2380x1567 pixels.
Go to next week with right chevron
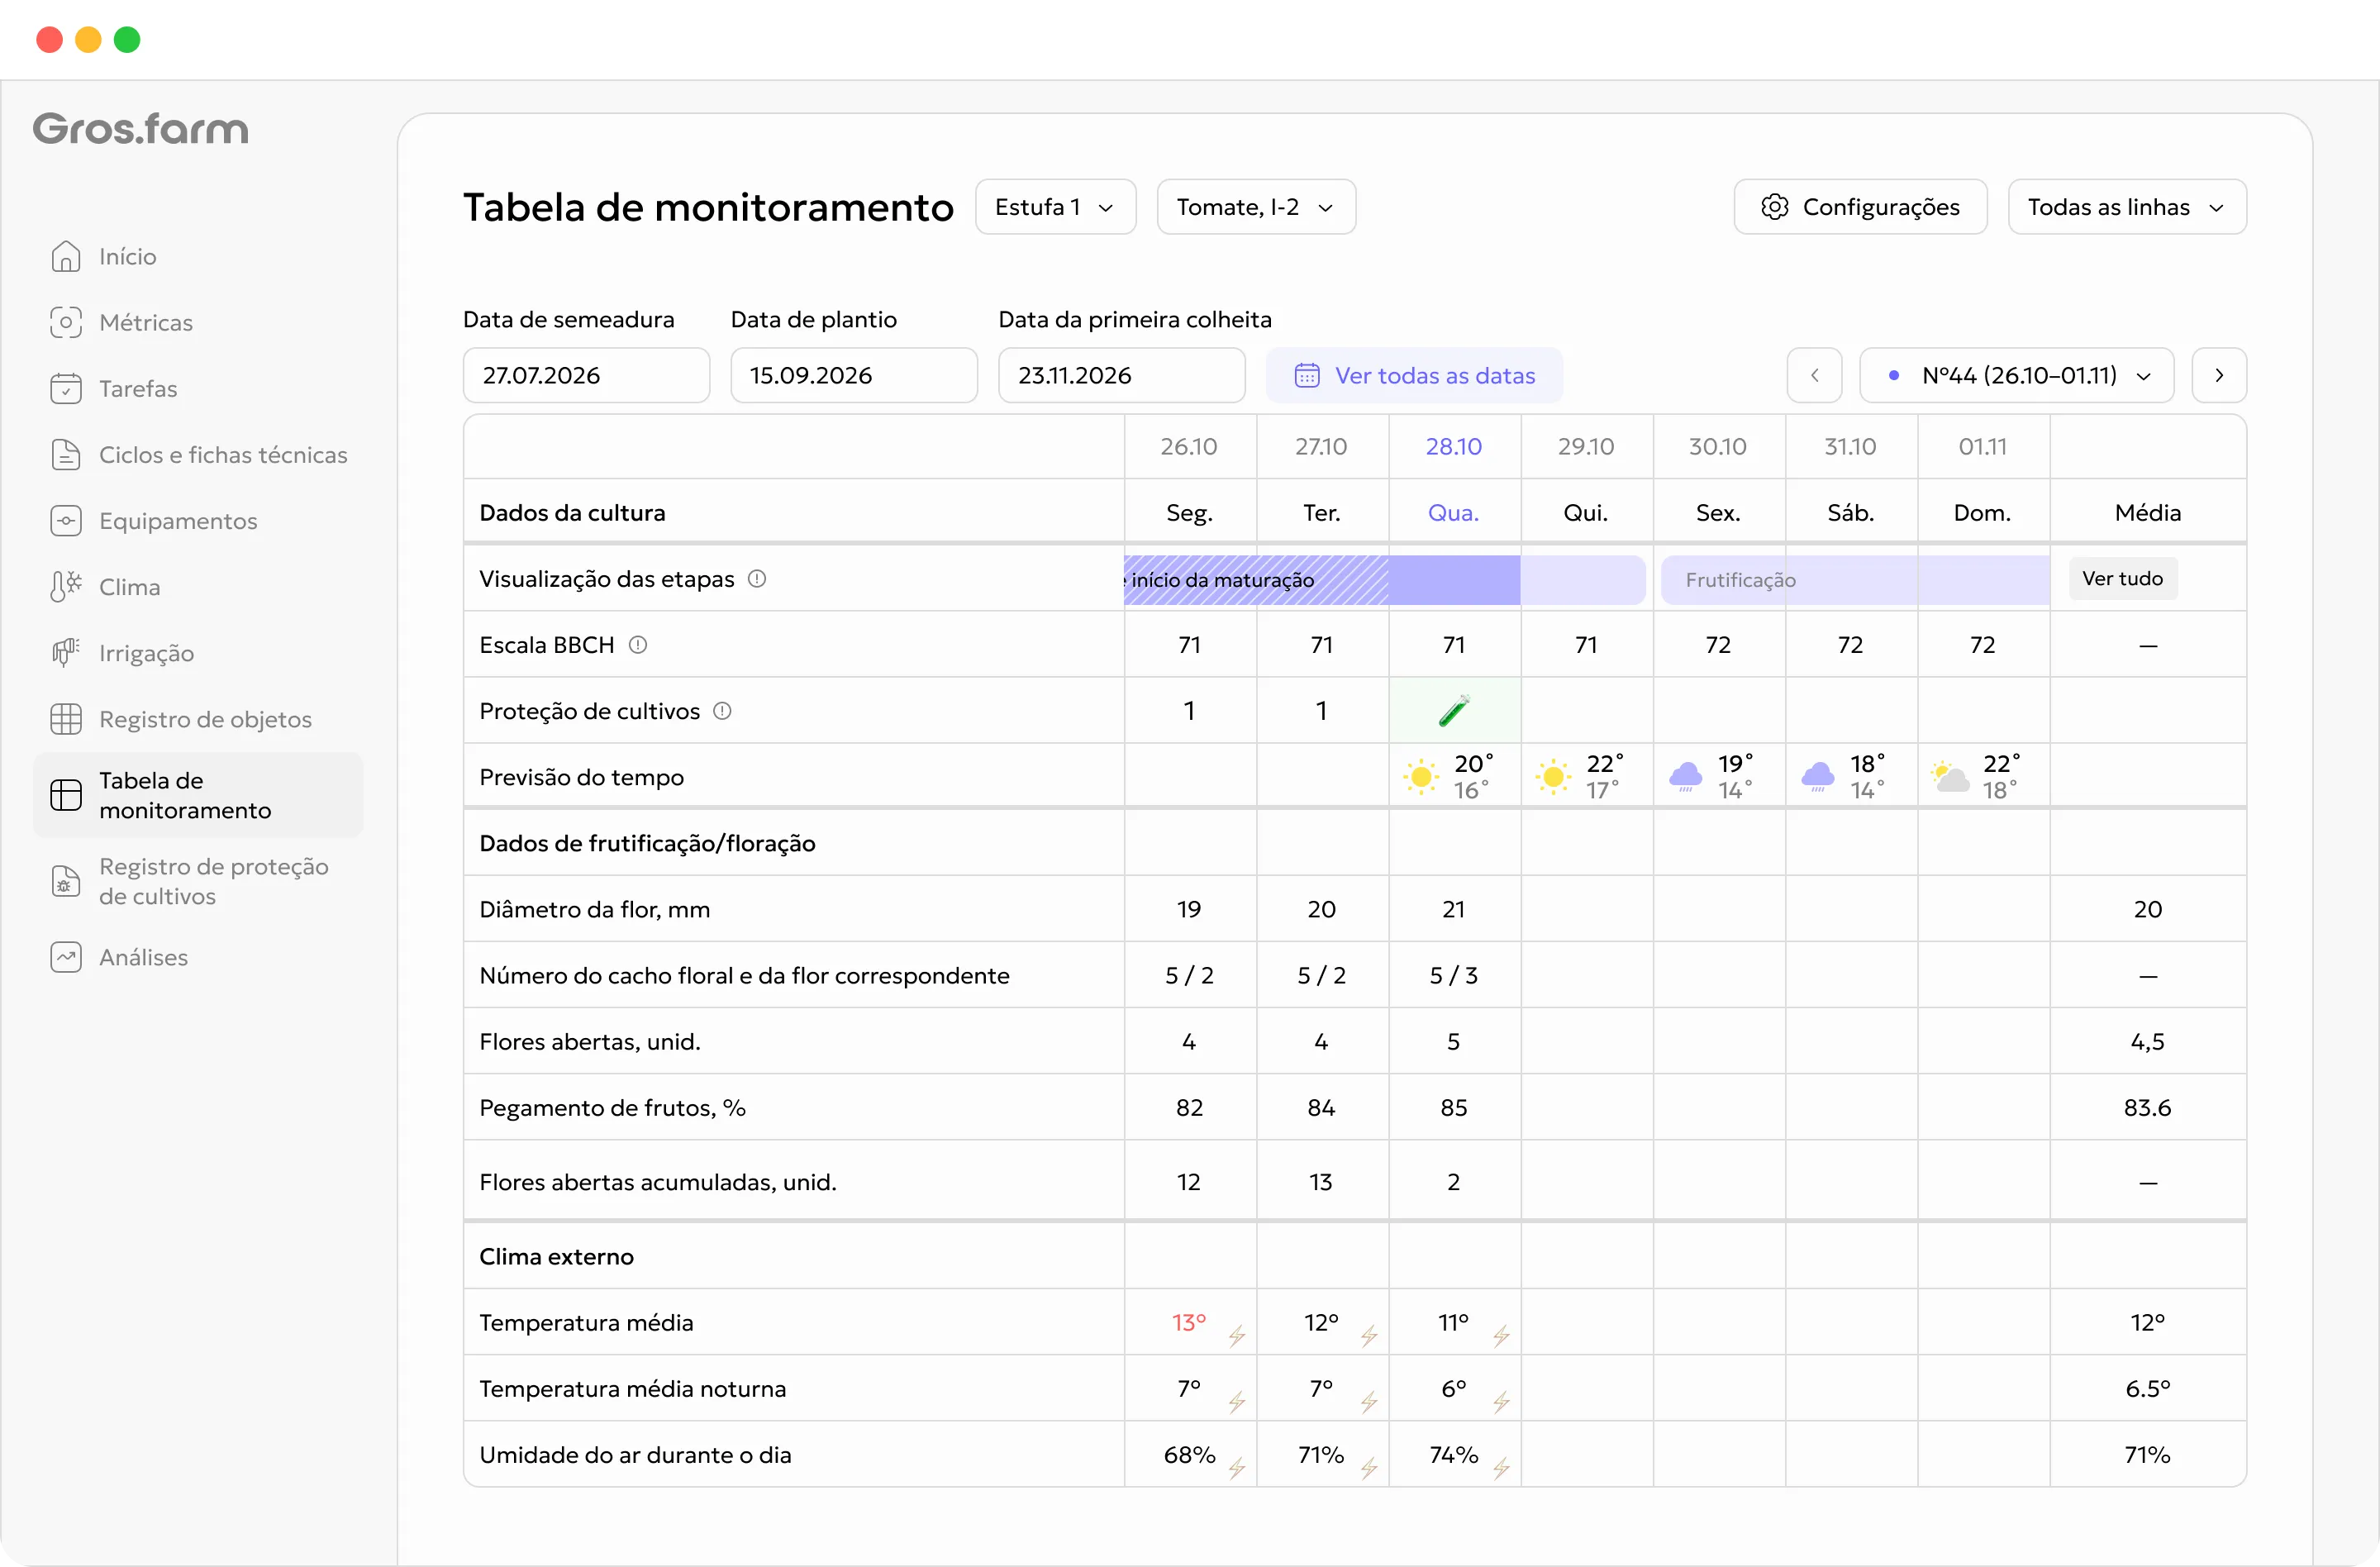[2219, 375]
